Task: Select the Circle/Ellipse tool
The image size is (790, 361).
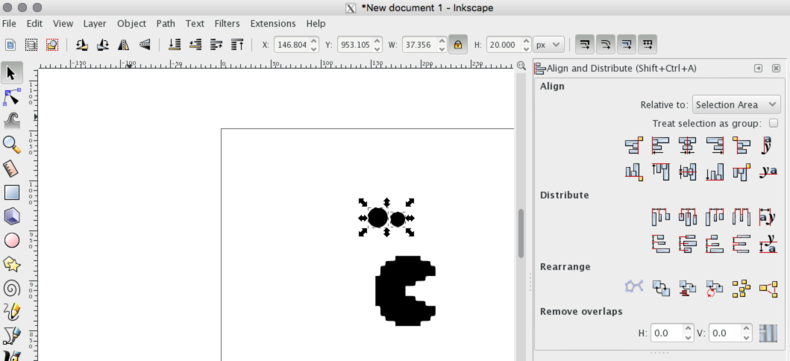Action: click(12, 241)
